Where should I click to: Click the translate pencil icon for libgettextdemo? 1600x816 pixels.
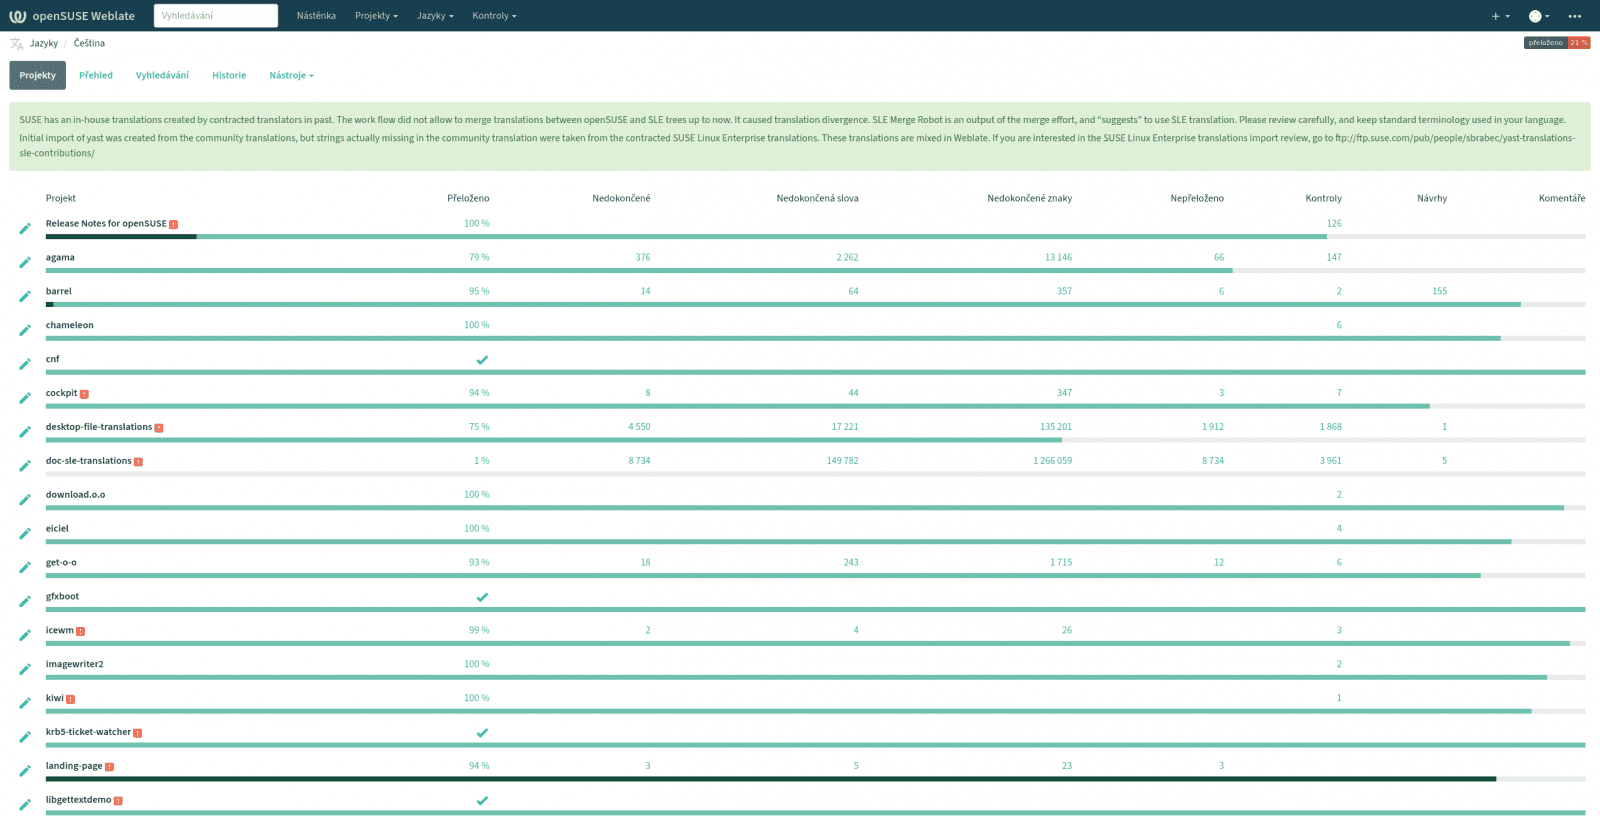[x=25, y=806]
